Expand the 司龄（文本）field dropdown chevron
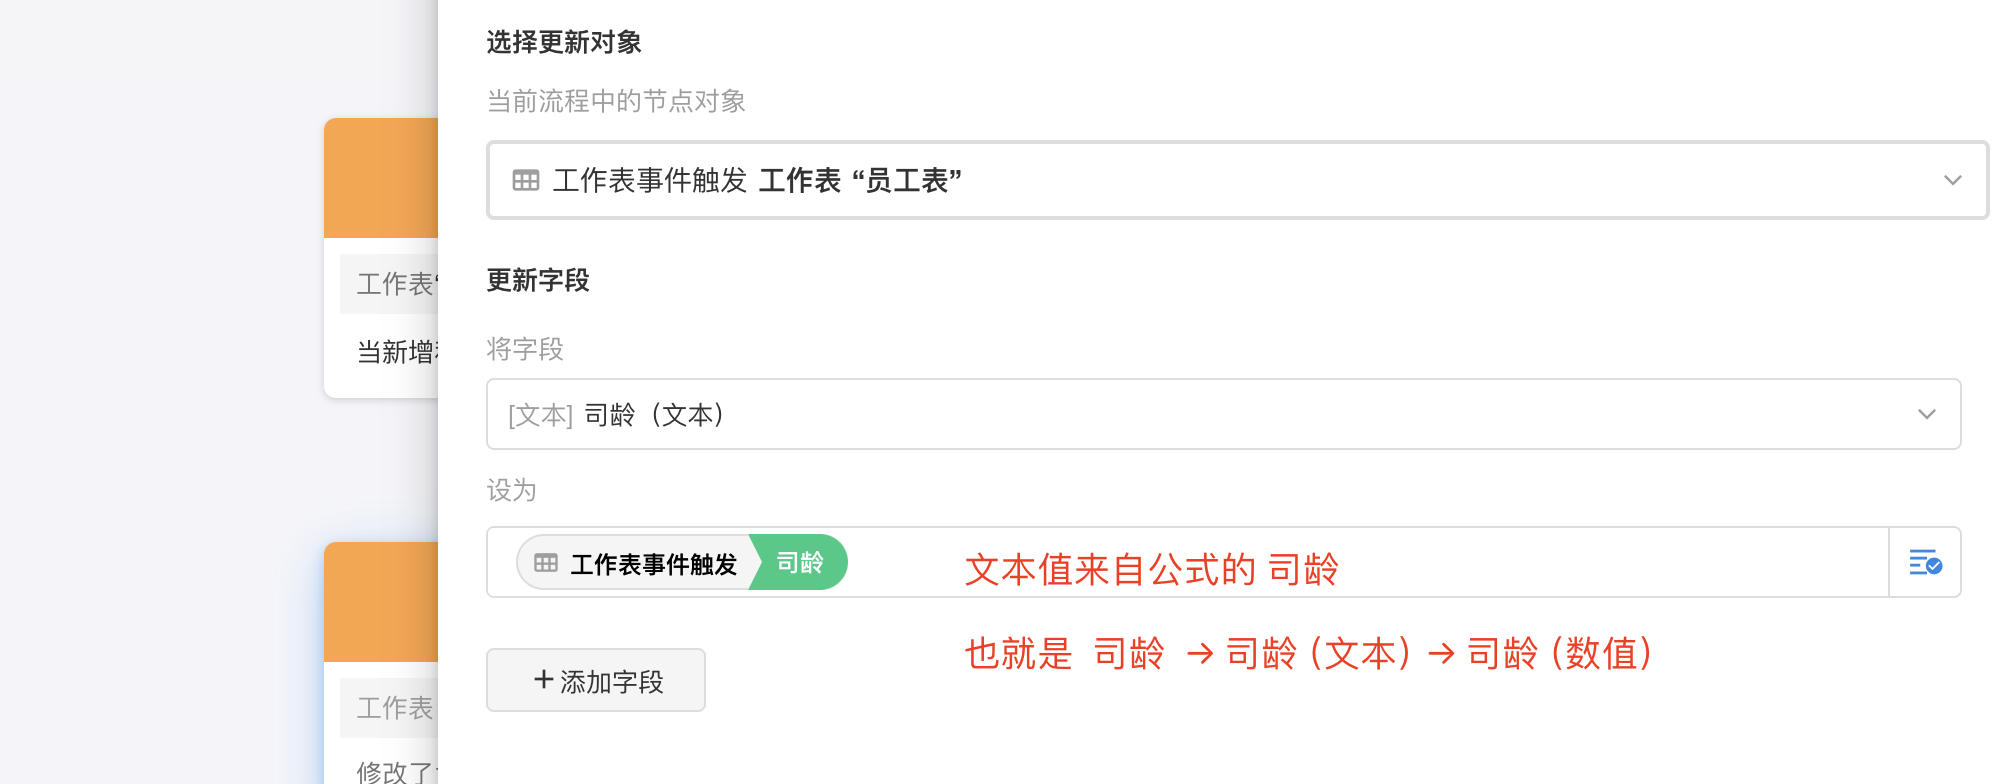 tap(1926, 414)
